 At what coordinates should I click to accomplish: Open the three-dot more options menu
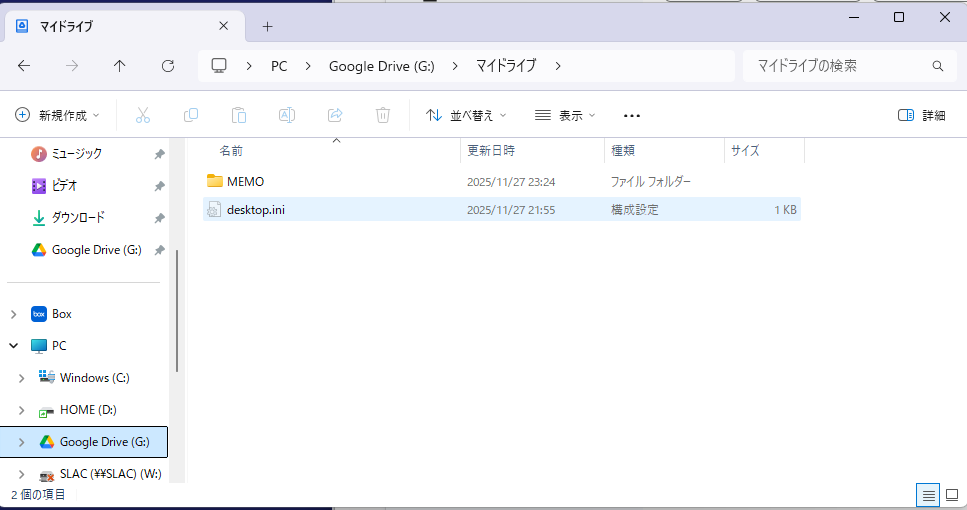coord(631,115)
